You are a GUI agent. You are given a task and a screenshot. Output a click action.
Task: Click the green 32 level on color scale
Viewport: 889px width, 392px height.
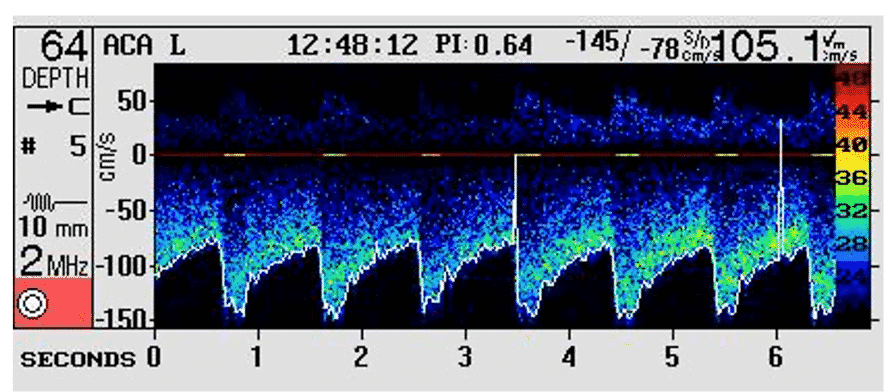point(852,211)
